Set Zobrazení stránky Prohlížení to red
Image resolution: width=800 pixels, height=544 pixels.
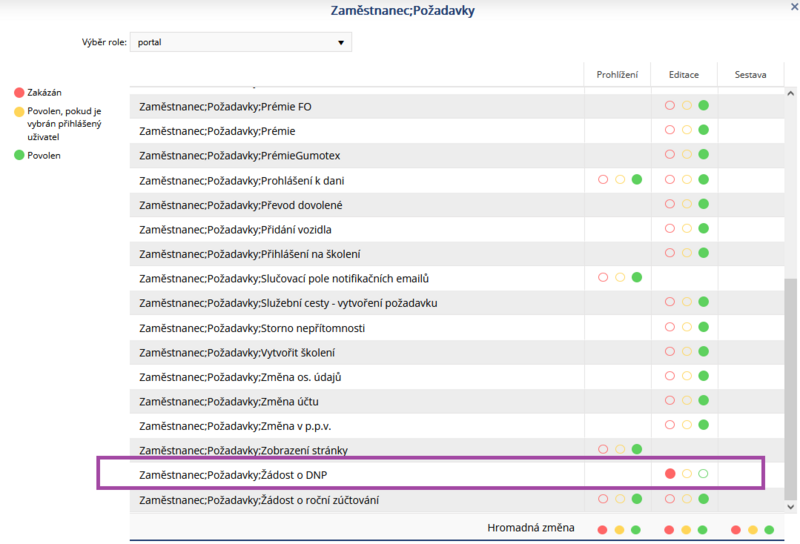click(x=603, y=450)
